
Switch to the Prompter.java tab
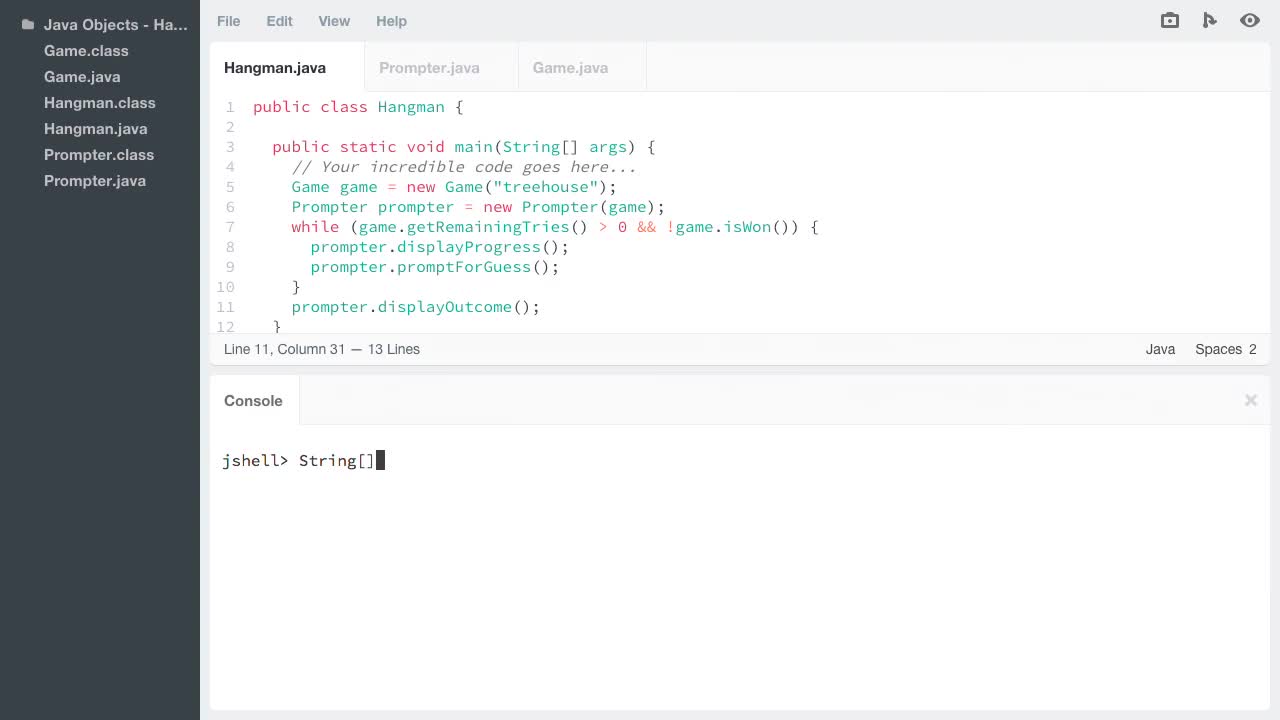click(429, 67)
